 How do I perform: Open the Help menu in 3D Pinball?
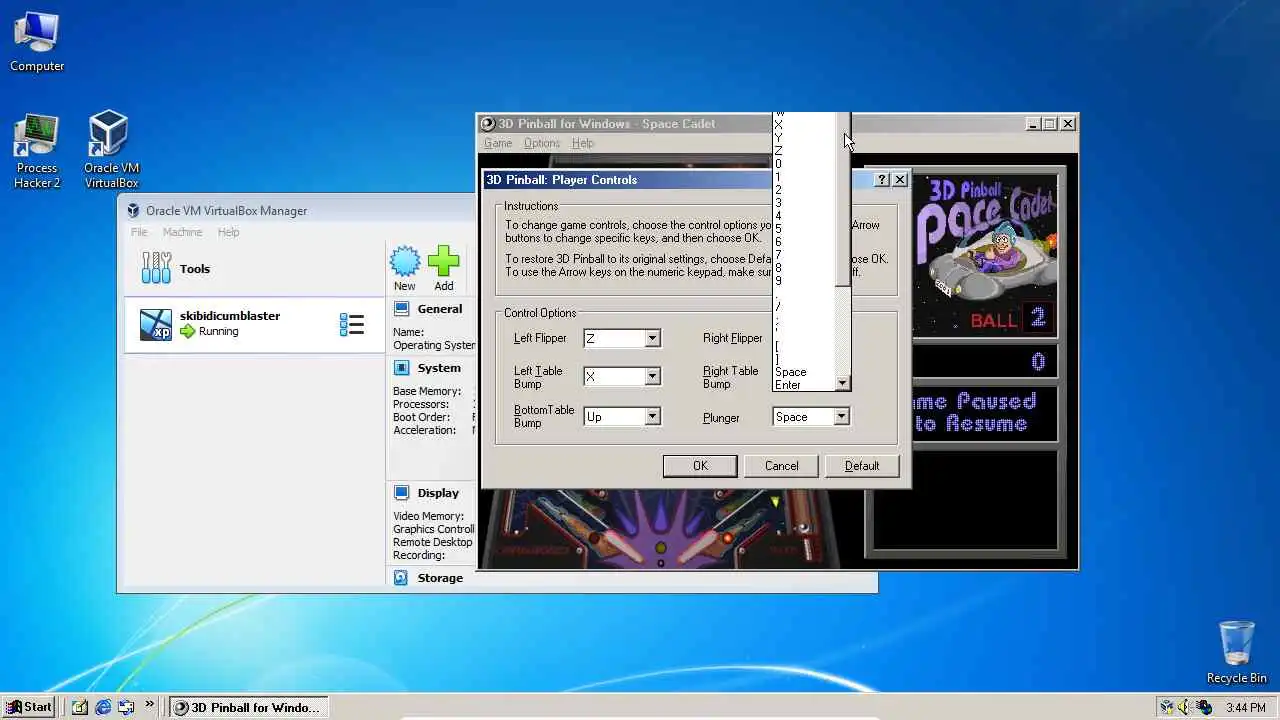(583, 144)
